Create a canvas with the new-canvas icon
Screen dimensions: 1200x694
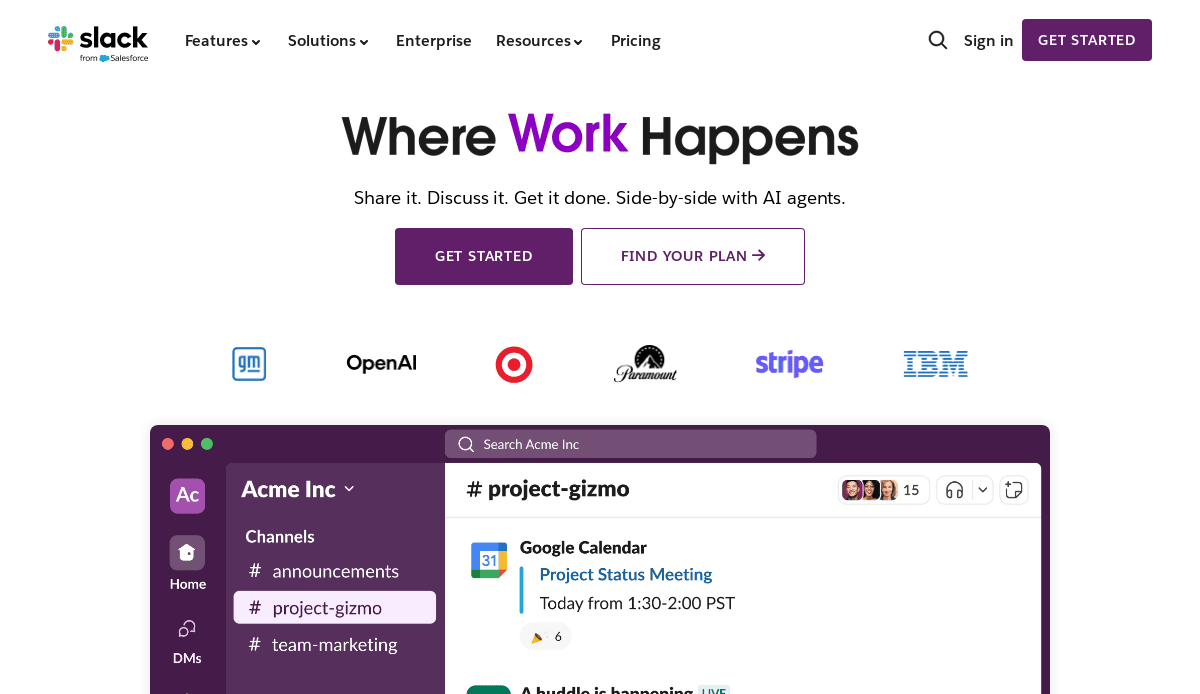(1013, 489)
